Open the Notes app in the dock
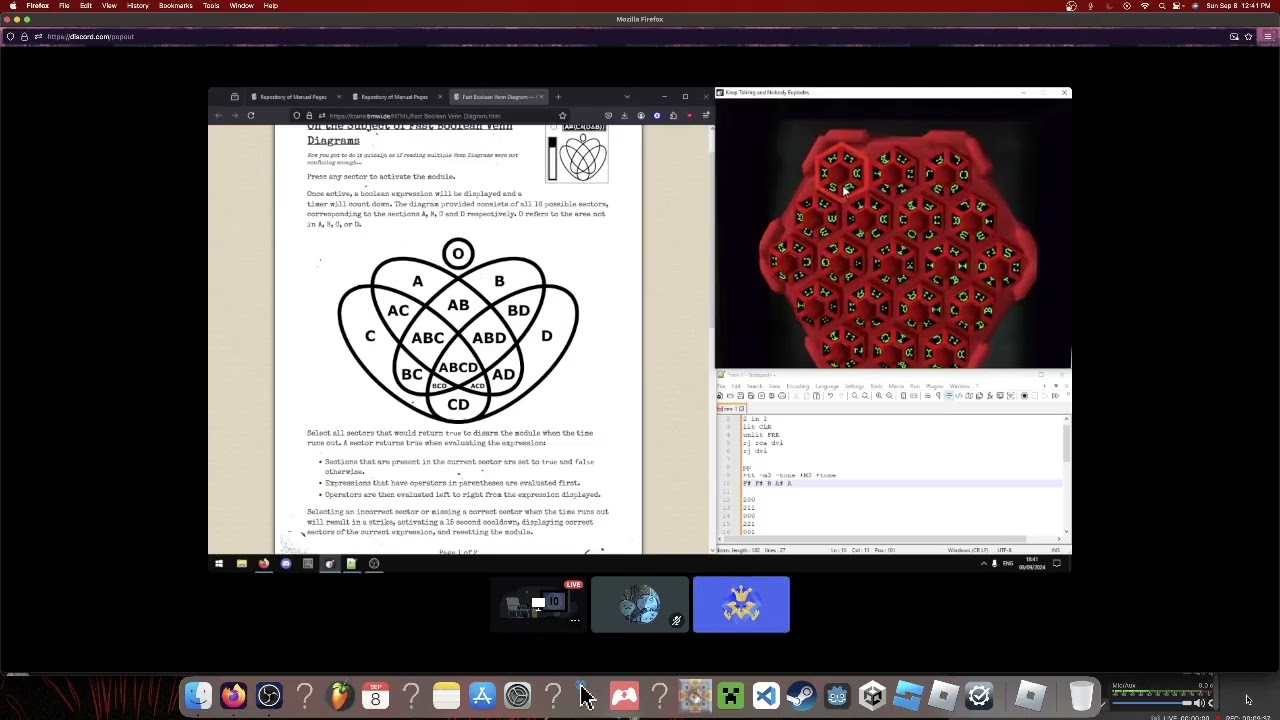Image resolution: width=1280 pixels, height=720 pixels. point(446,695)
